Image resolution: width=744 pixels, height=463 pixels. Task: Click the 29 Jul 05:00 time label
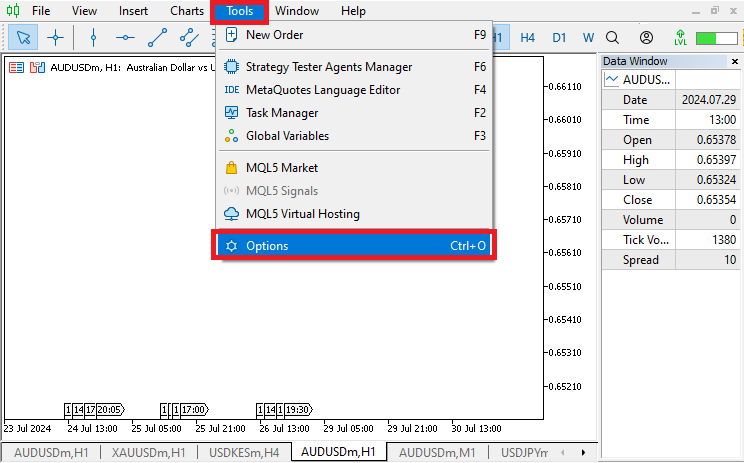tap(348, 428)
